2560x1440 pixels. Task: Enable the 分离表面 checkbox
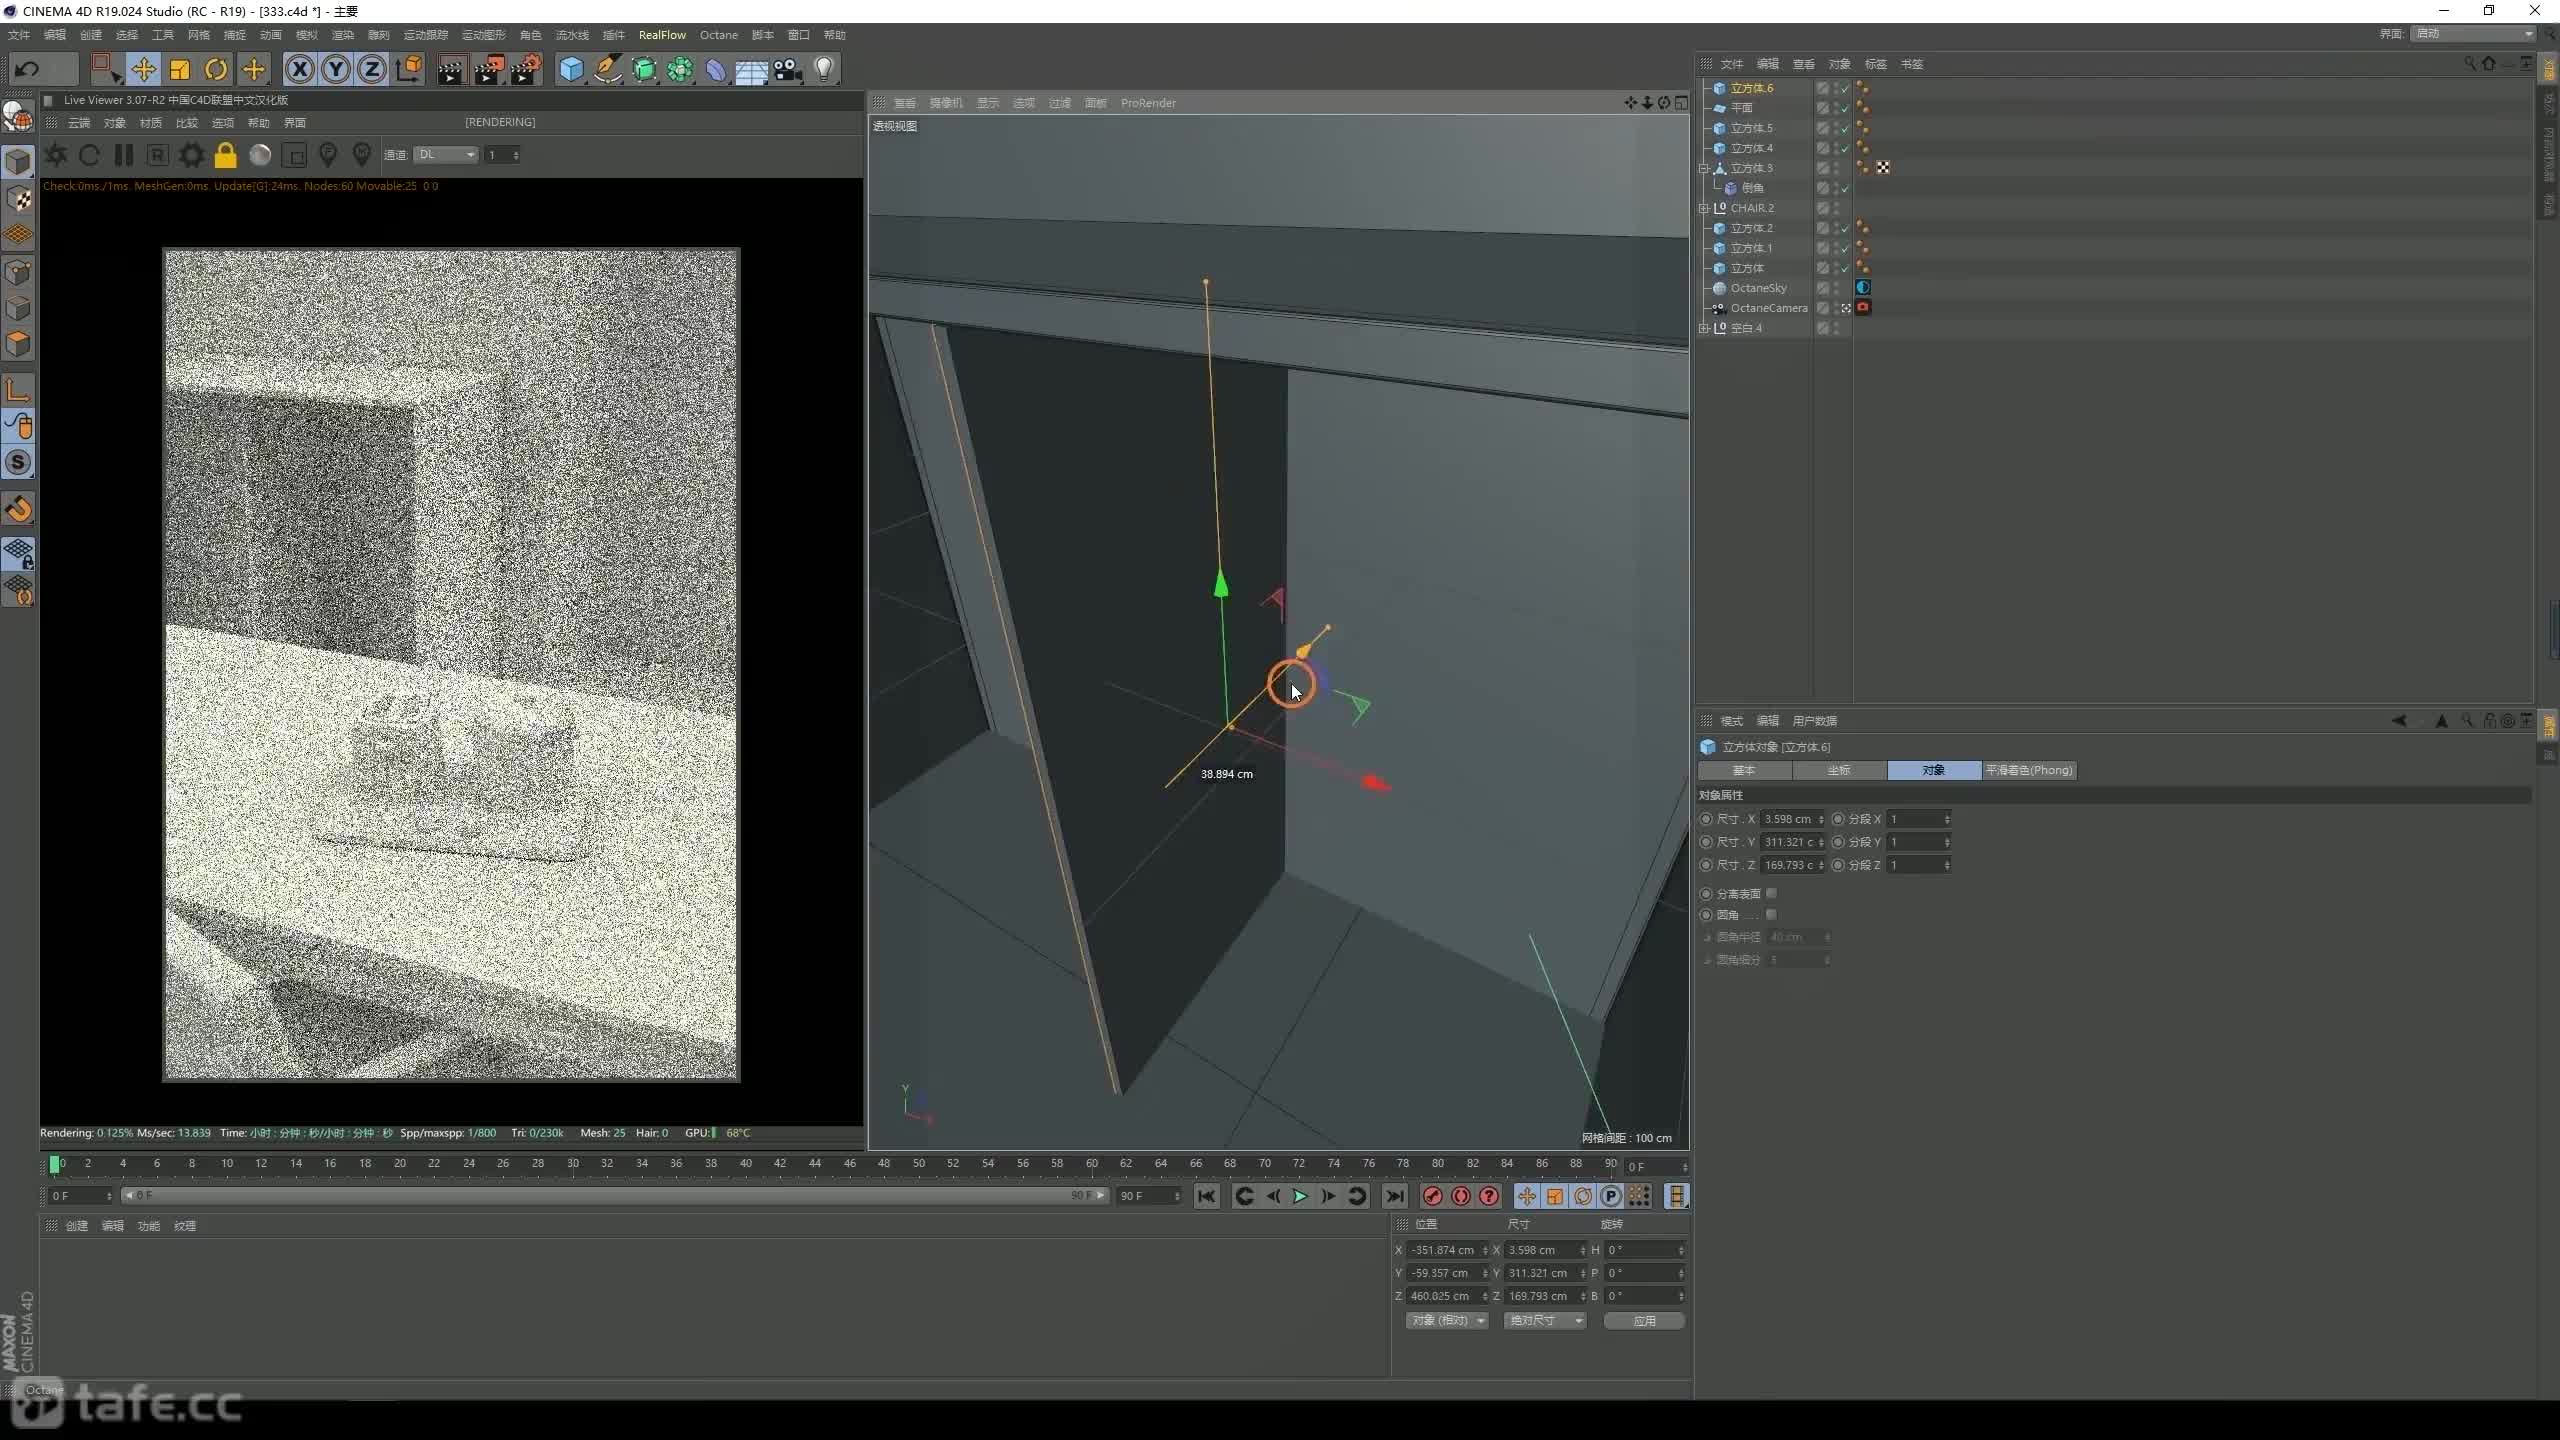pyautogui.click(x=1771, y=893)
